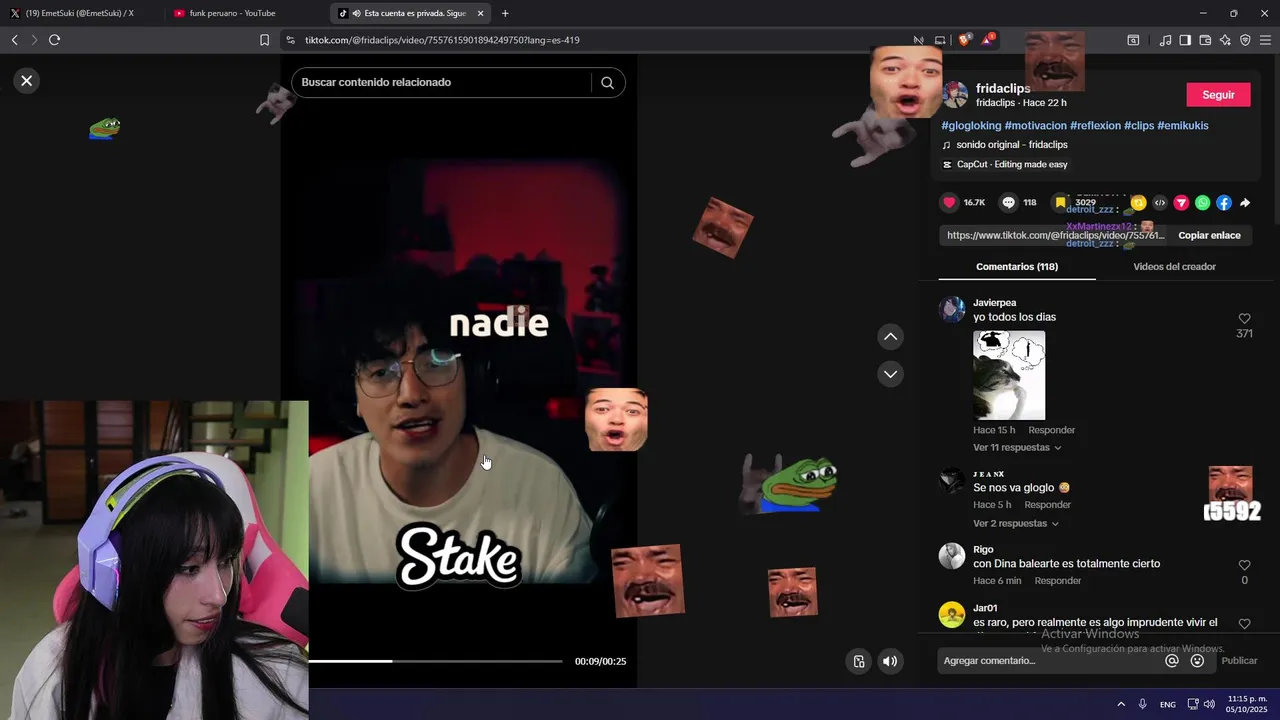Expand Ver 2 respuestas under JEANX comment
The width and height of the screenshot is (1280, 720).
1016,524
